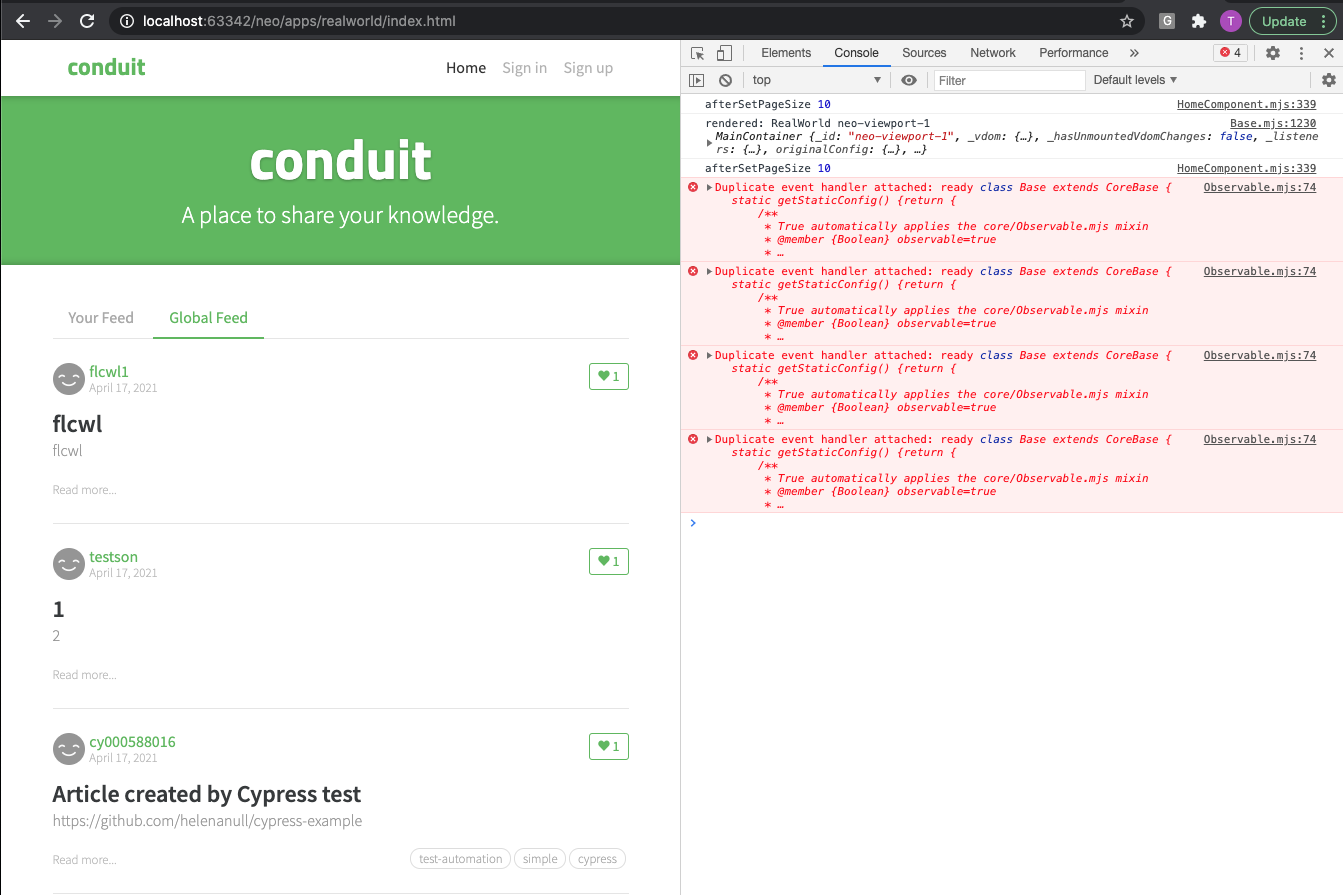Click the simple tag pill
This screenshot has width=1343, height=895.
coord(540,859)
